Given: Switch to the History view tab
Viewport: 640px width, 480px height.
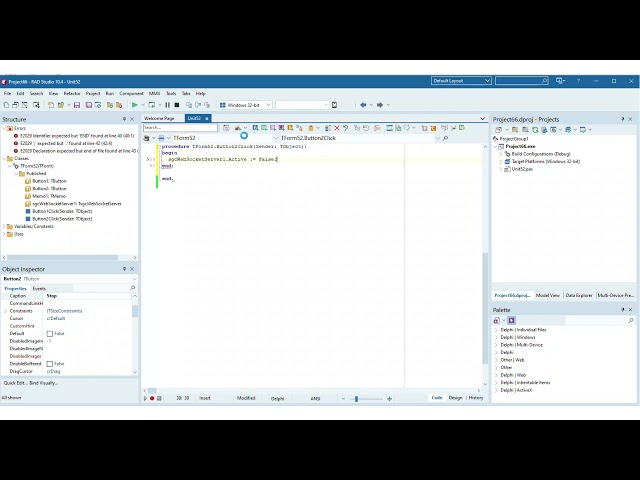Looking at the screenshot, I should point(476,398).
